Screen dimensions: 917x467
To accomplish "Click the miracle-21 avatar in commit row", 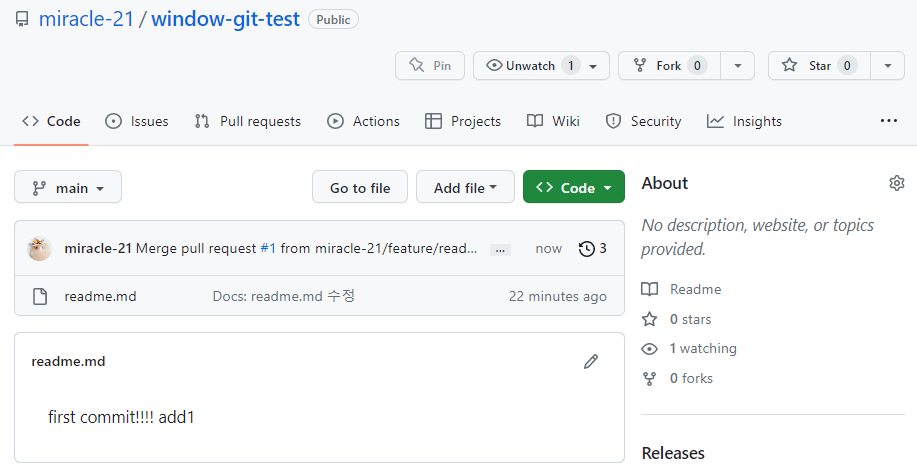I will click(39, 248).
